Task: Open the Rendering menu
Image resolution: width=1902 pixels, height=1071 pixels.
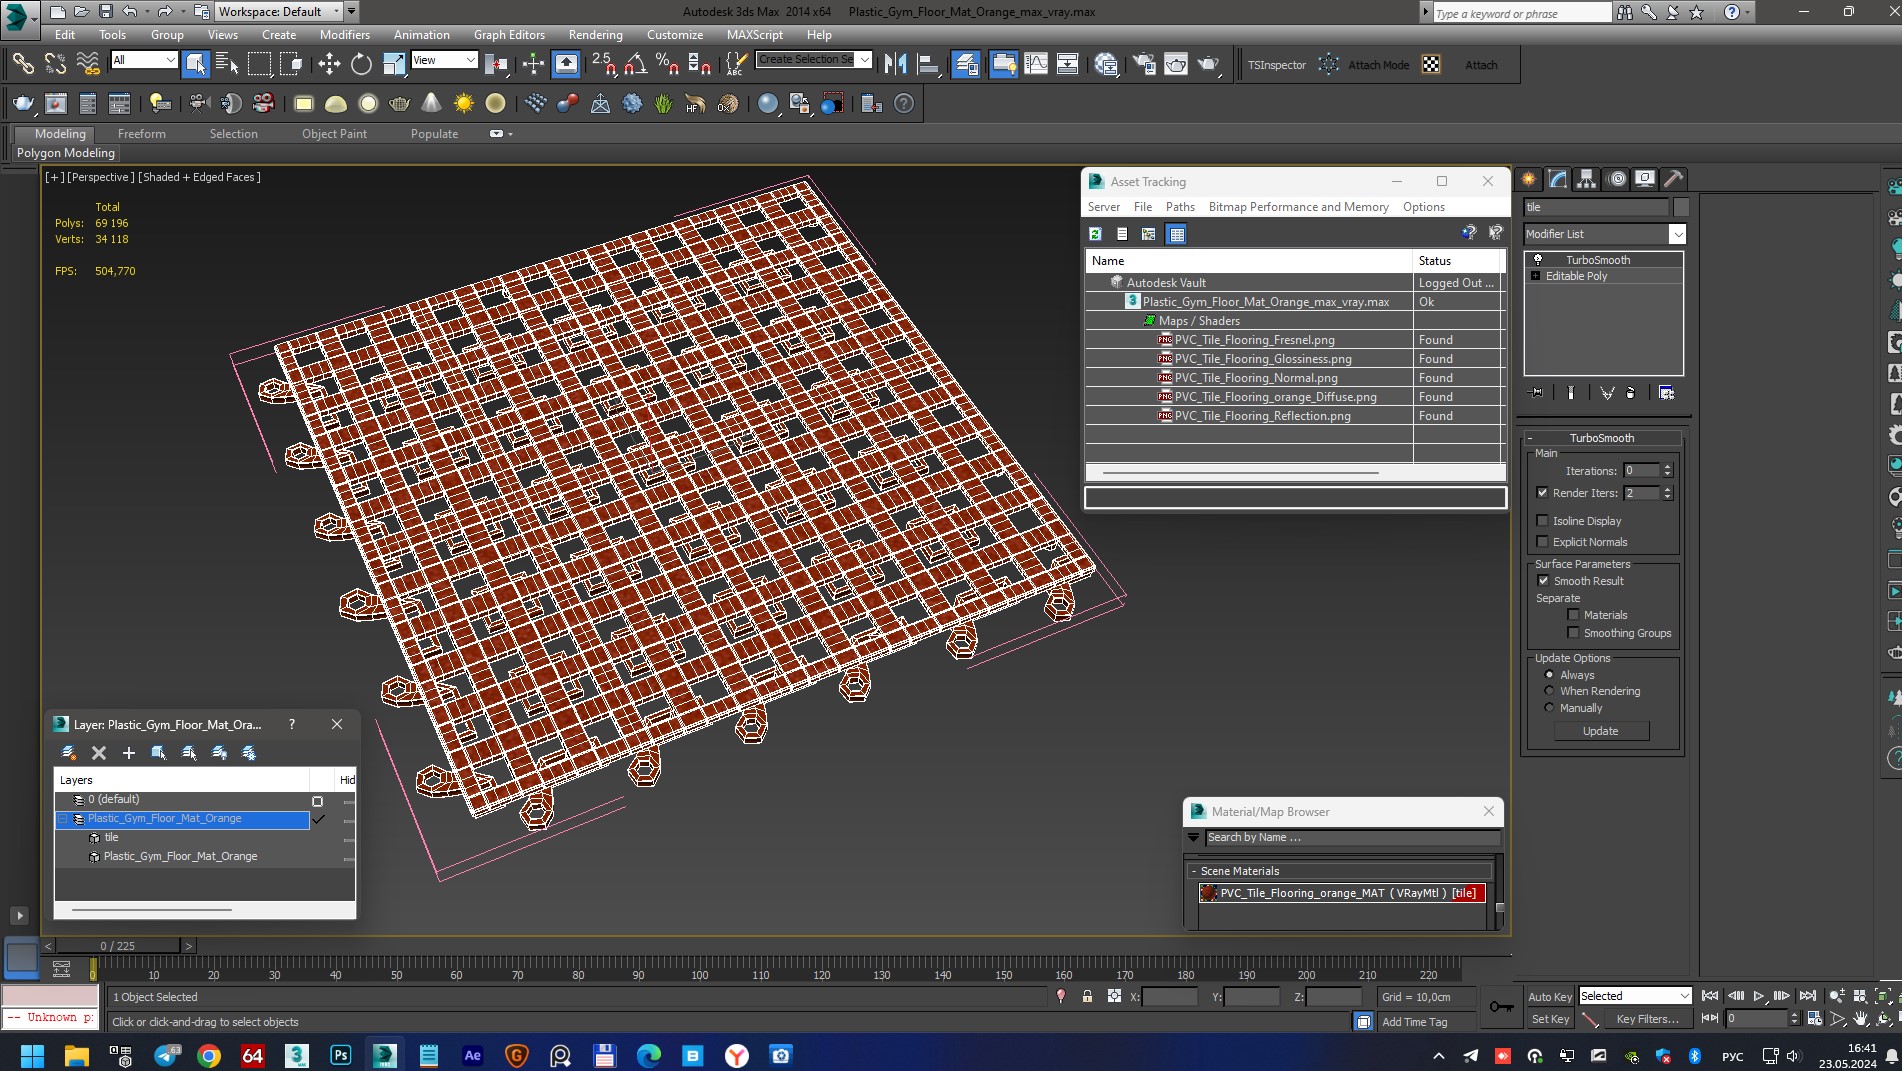Action: [595, 34]
